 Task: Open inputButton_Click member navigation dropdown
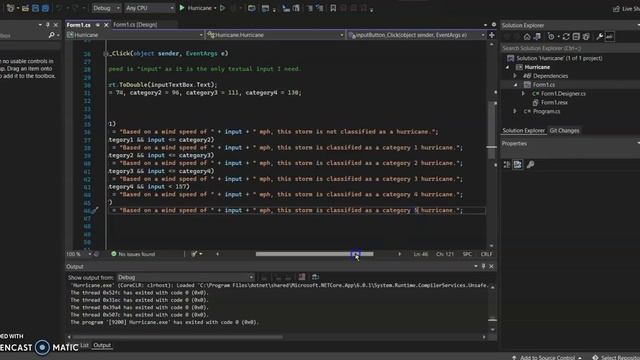point(416,35)
